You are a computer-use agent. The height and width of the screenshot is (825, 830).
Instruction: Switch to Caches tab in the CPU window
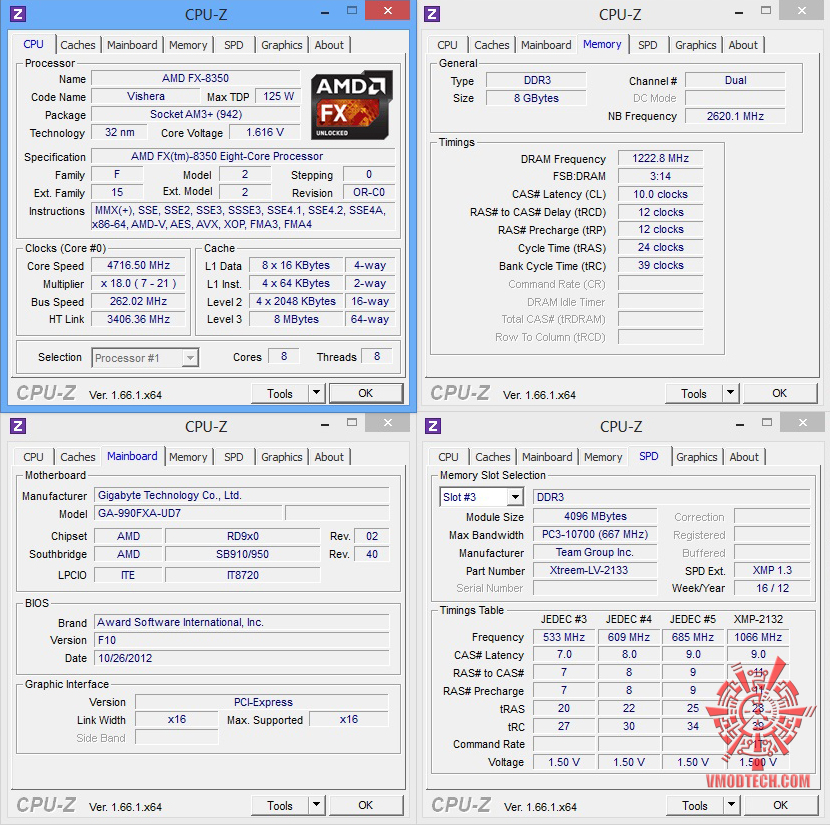click(78, 45)
